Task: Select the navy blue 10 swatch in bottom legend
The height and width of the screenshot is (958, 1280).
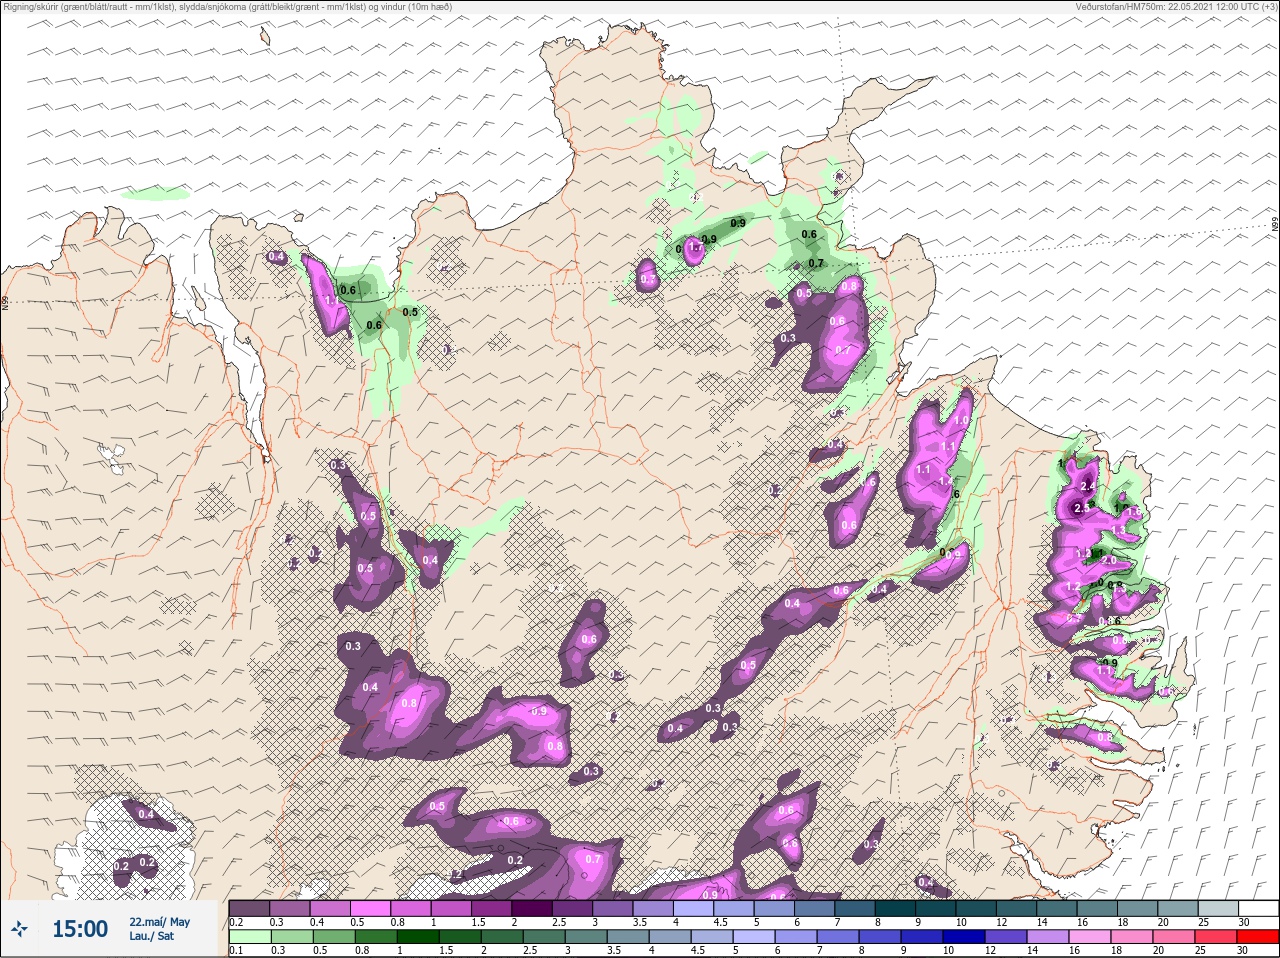Action: [966, 937]
